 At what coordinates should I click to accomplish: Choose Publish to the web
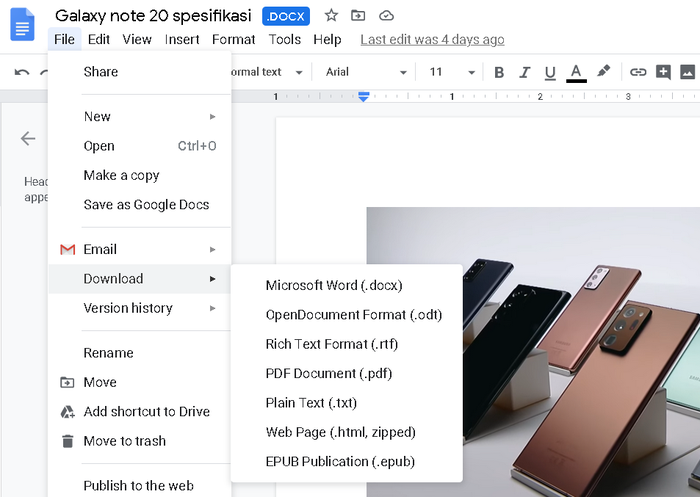coord(140,485)
